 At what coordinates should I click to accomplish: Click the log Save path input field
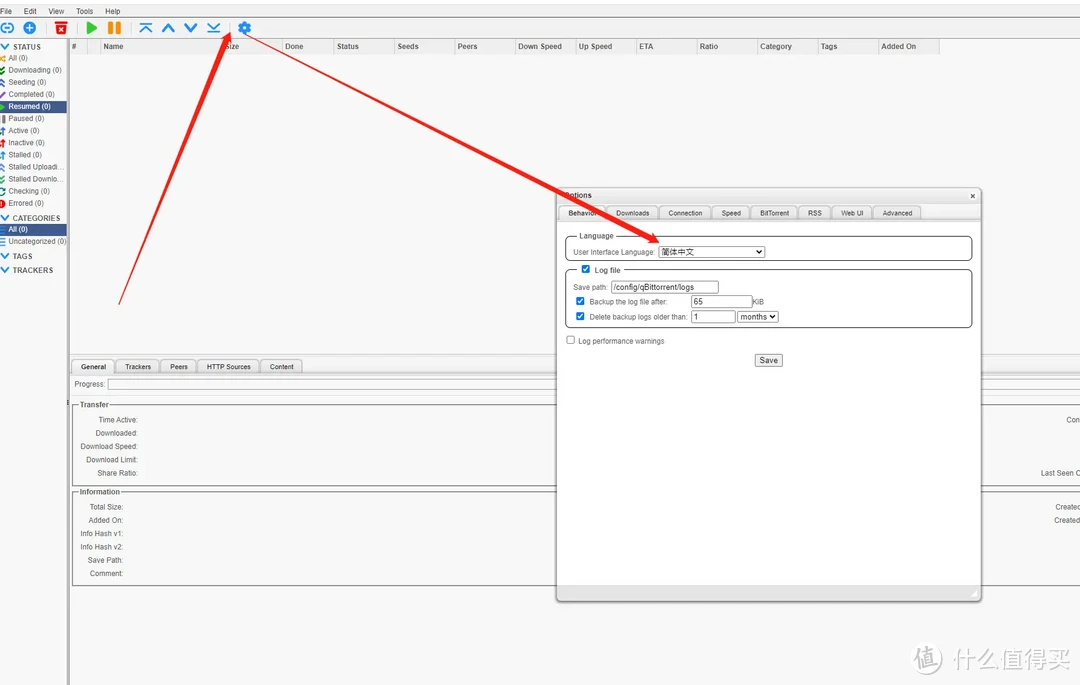pyautogui.click(x=664, y=287)
